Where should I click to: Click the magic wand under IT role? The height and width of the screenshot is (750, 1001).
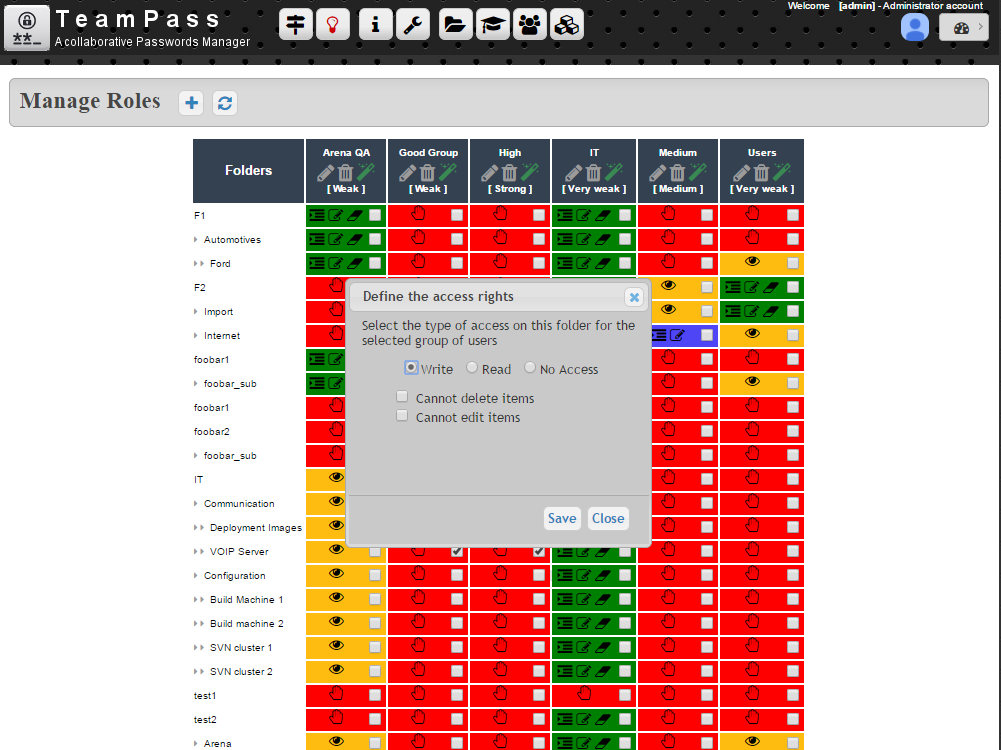click(x=614, y=172)
